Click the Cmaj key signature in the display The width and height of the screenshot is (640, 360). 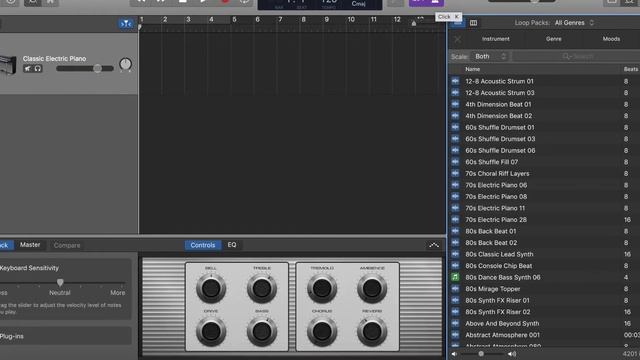coord(358,4)
